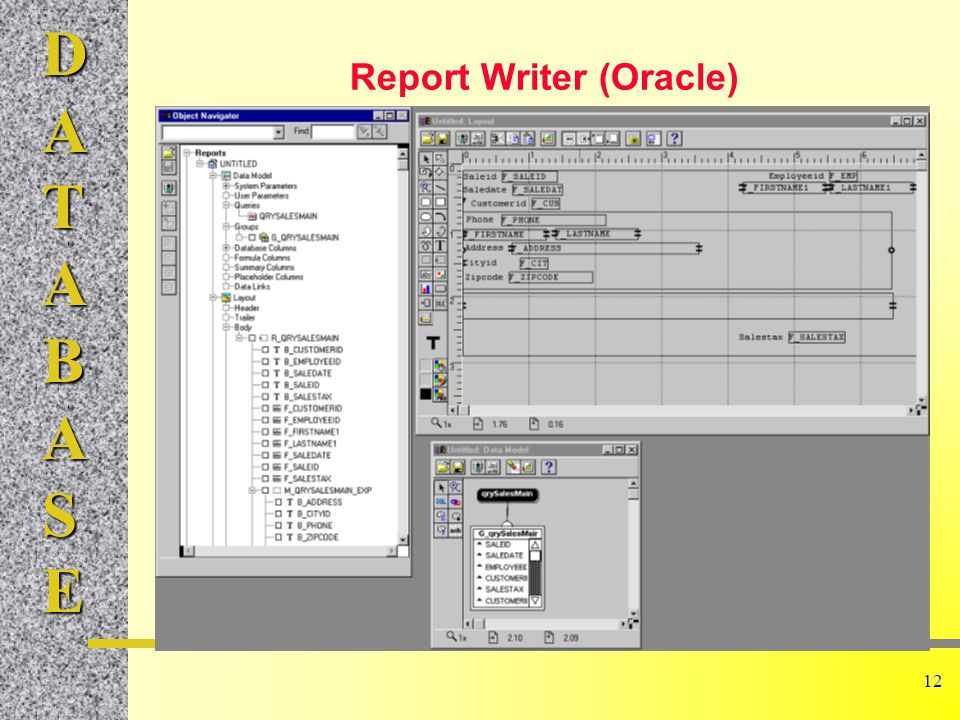This screenshot has height=720, width=960.
Task: Select the pointer tool in Data Model palette
Action: pyautogui.click(x=441, y=488)
